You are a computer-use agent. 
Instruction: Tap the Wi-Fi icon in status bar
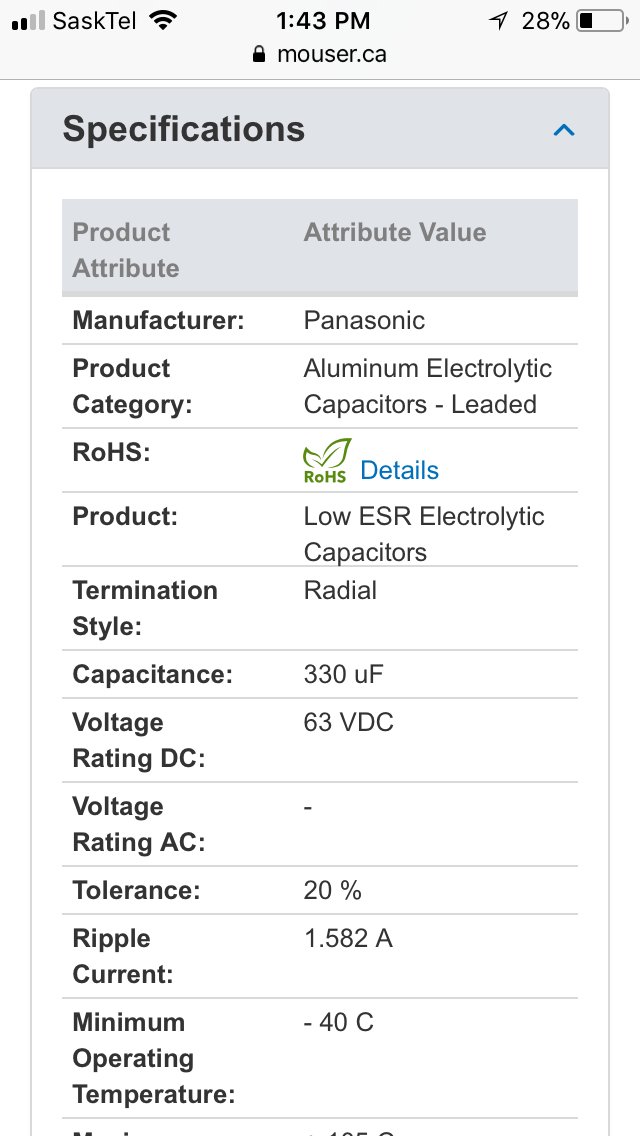163,20
